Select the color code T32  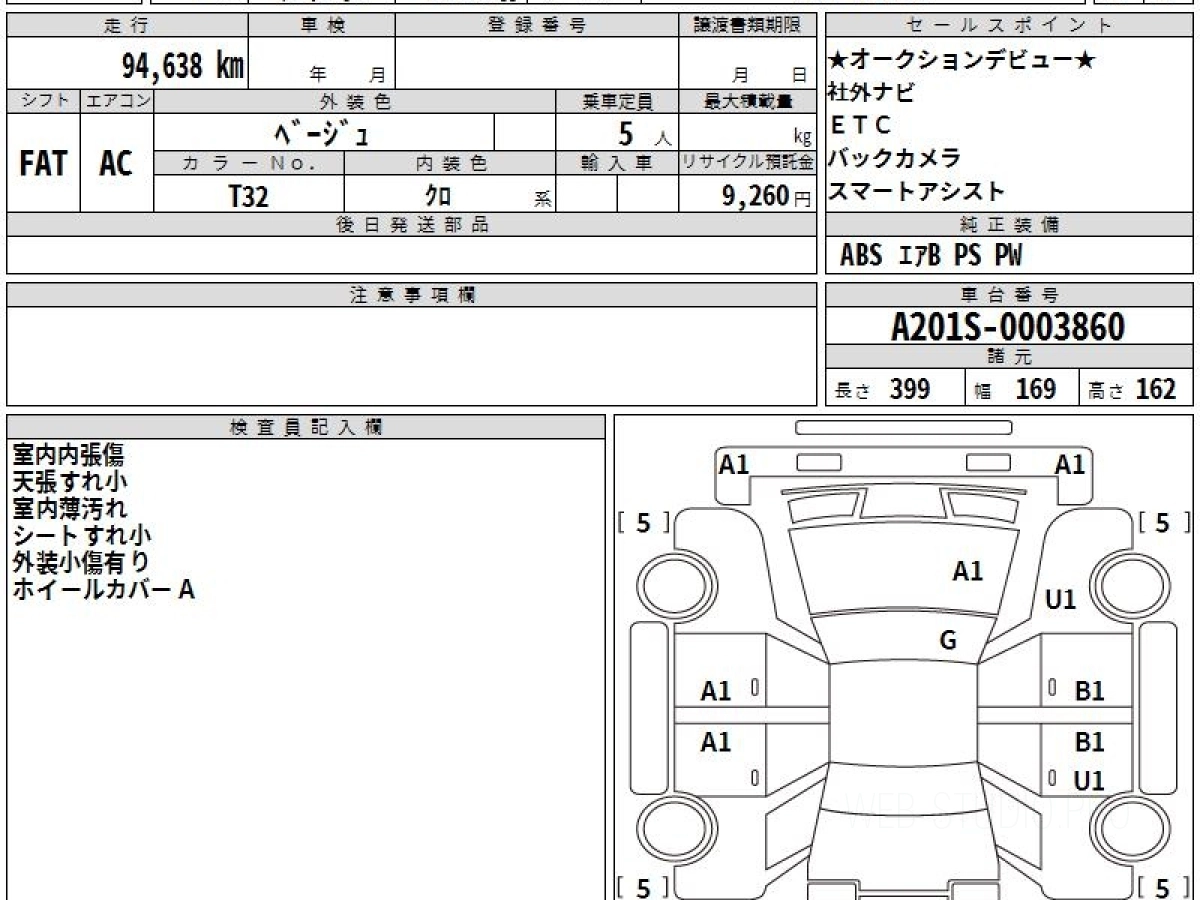(249, 196)
